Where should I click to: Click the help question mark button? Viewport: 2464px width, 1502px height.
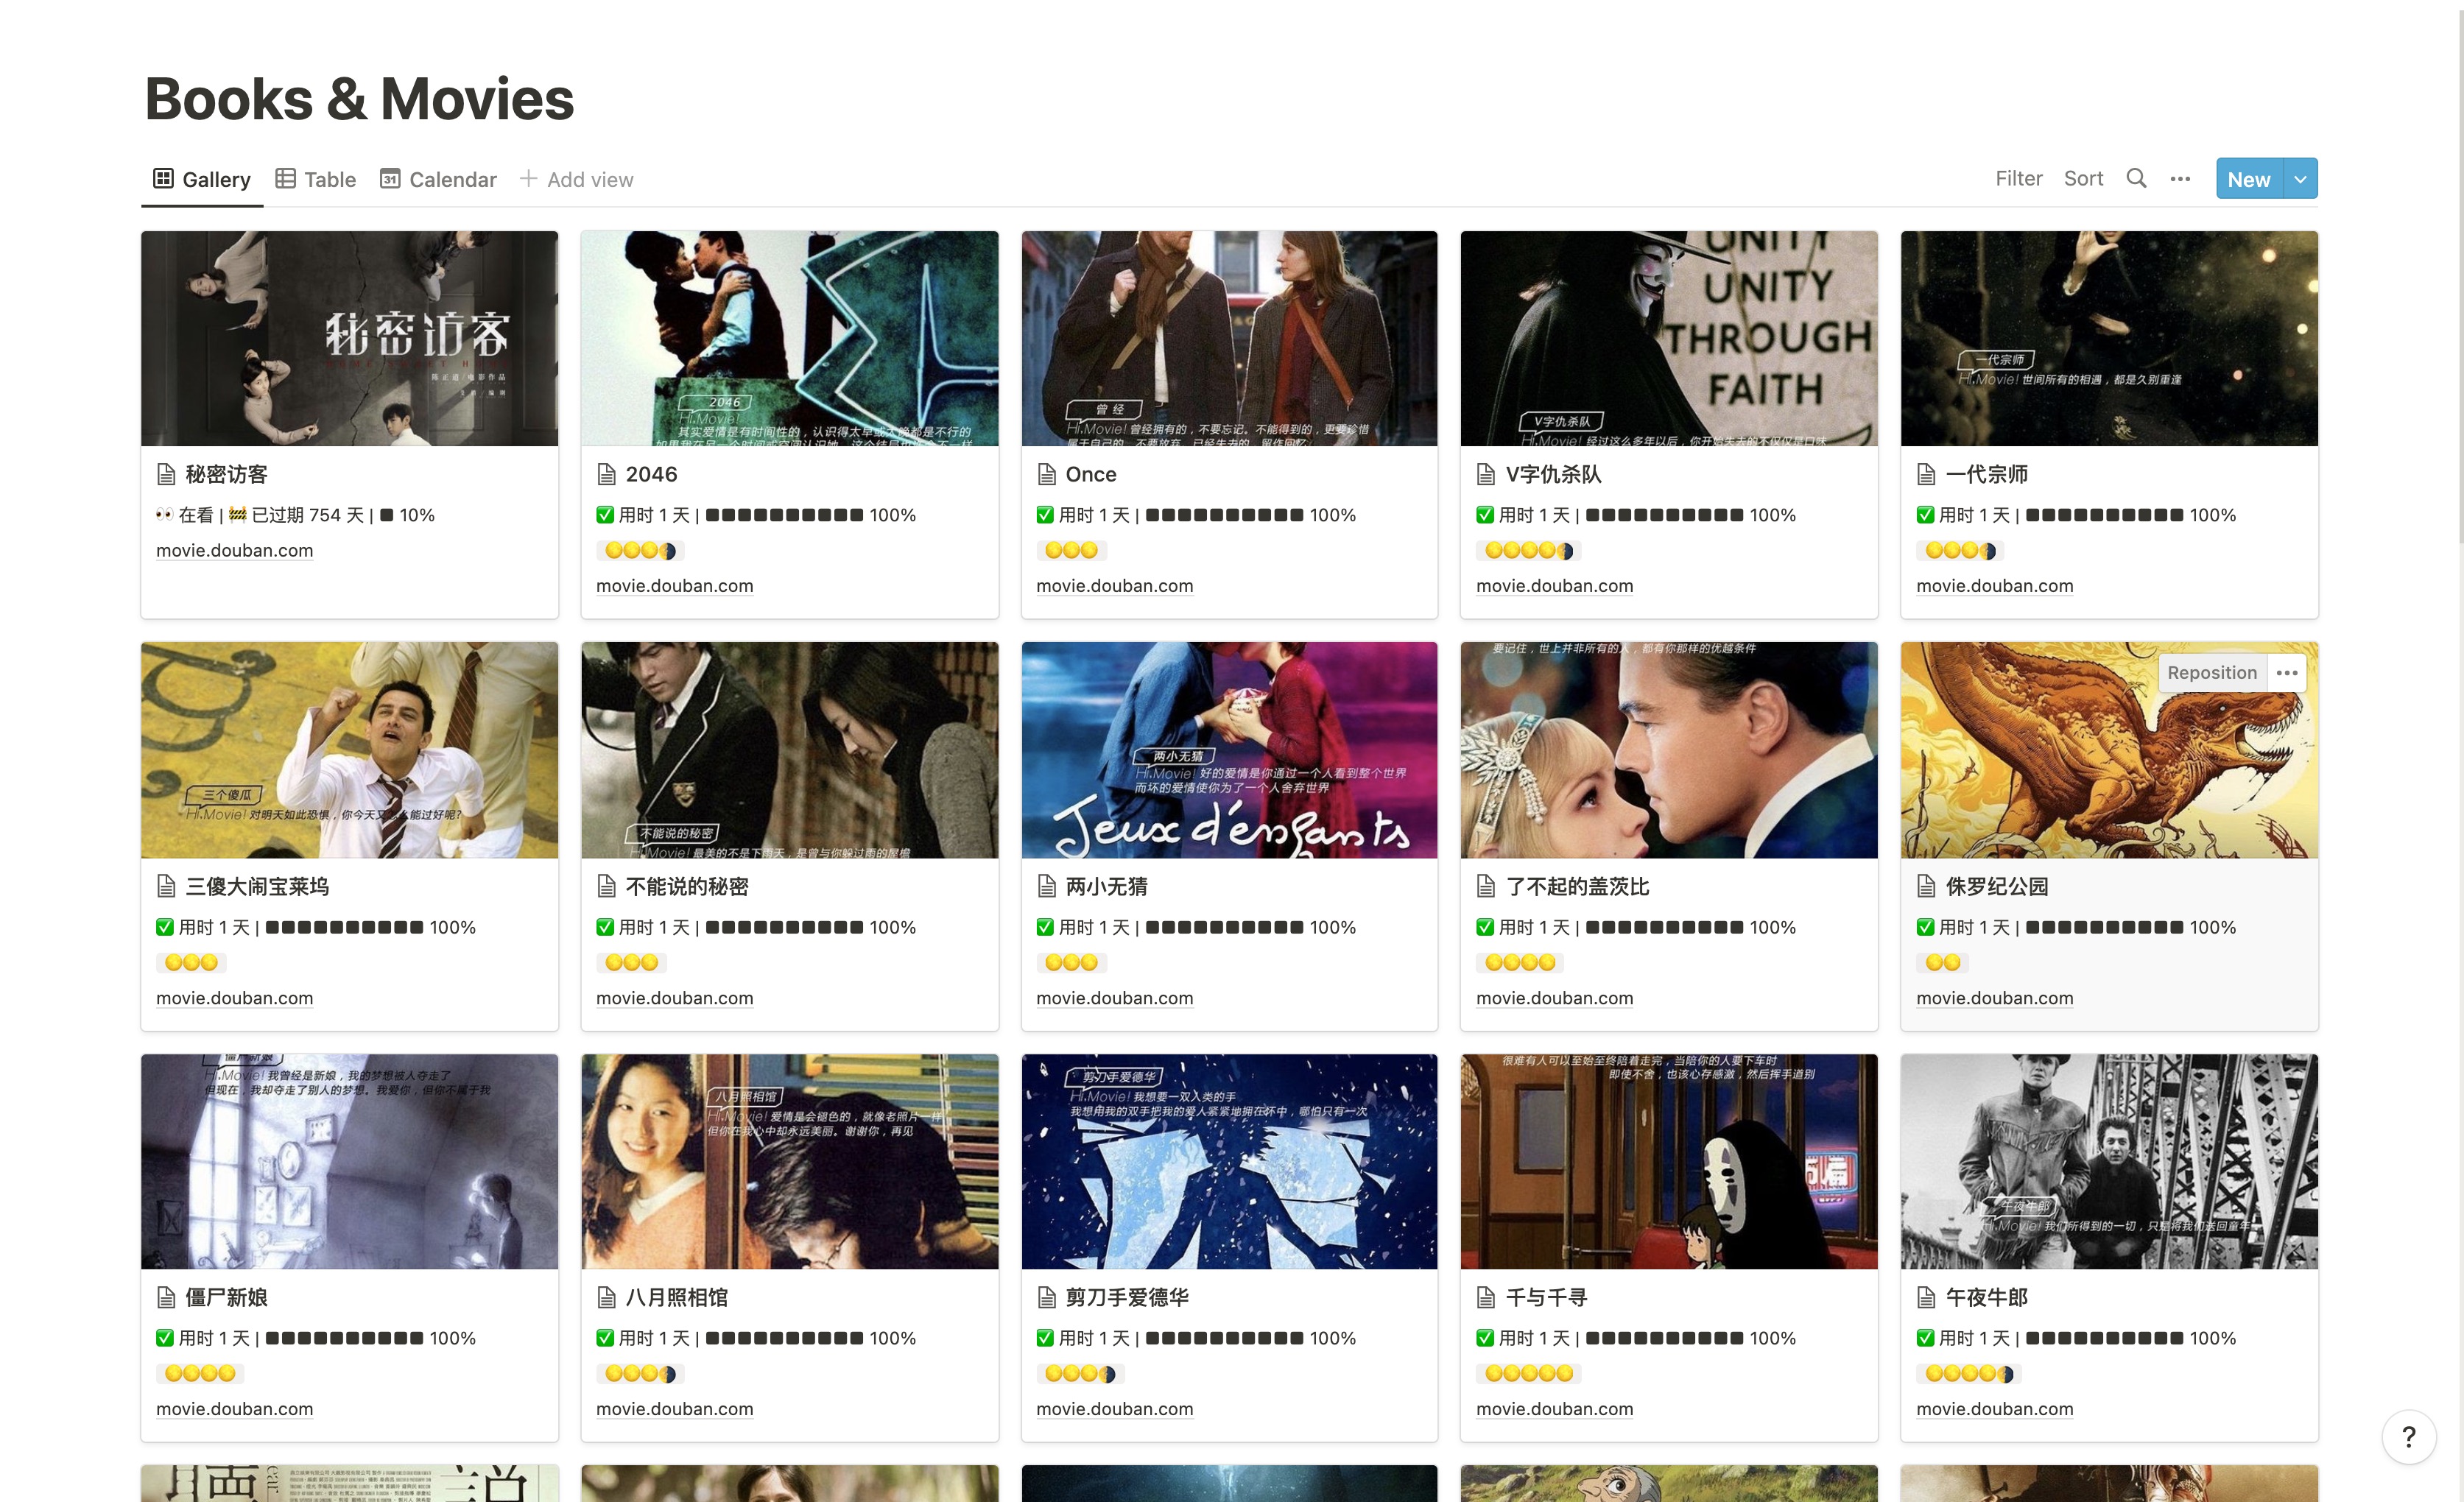coord(2409,1436)
